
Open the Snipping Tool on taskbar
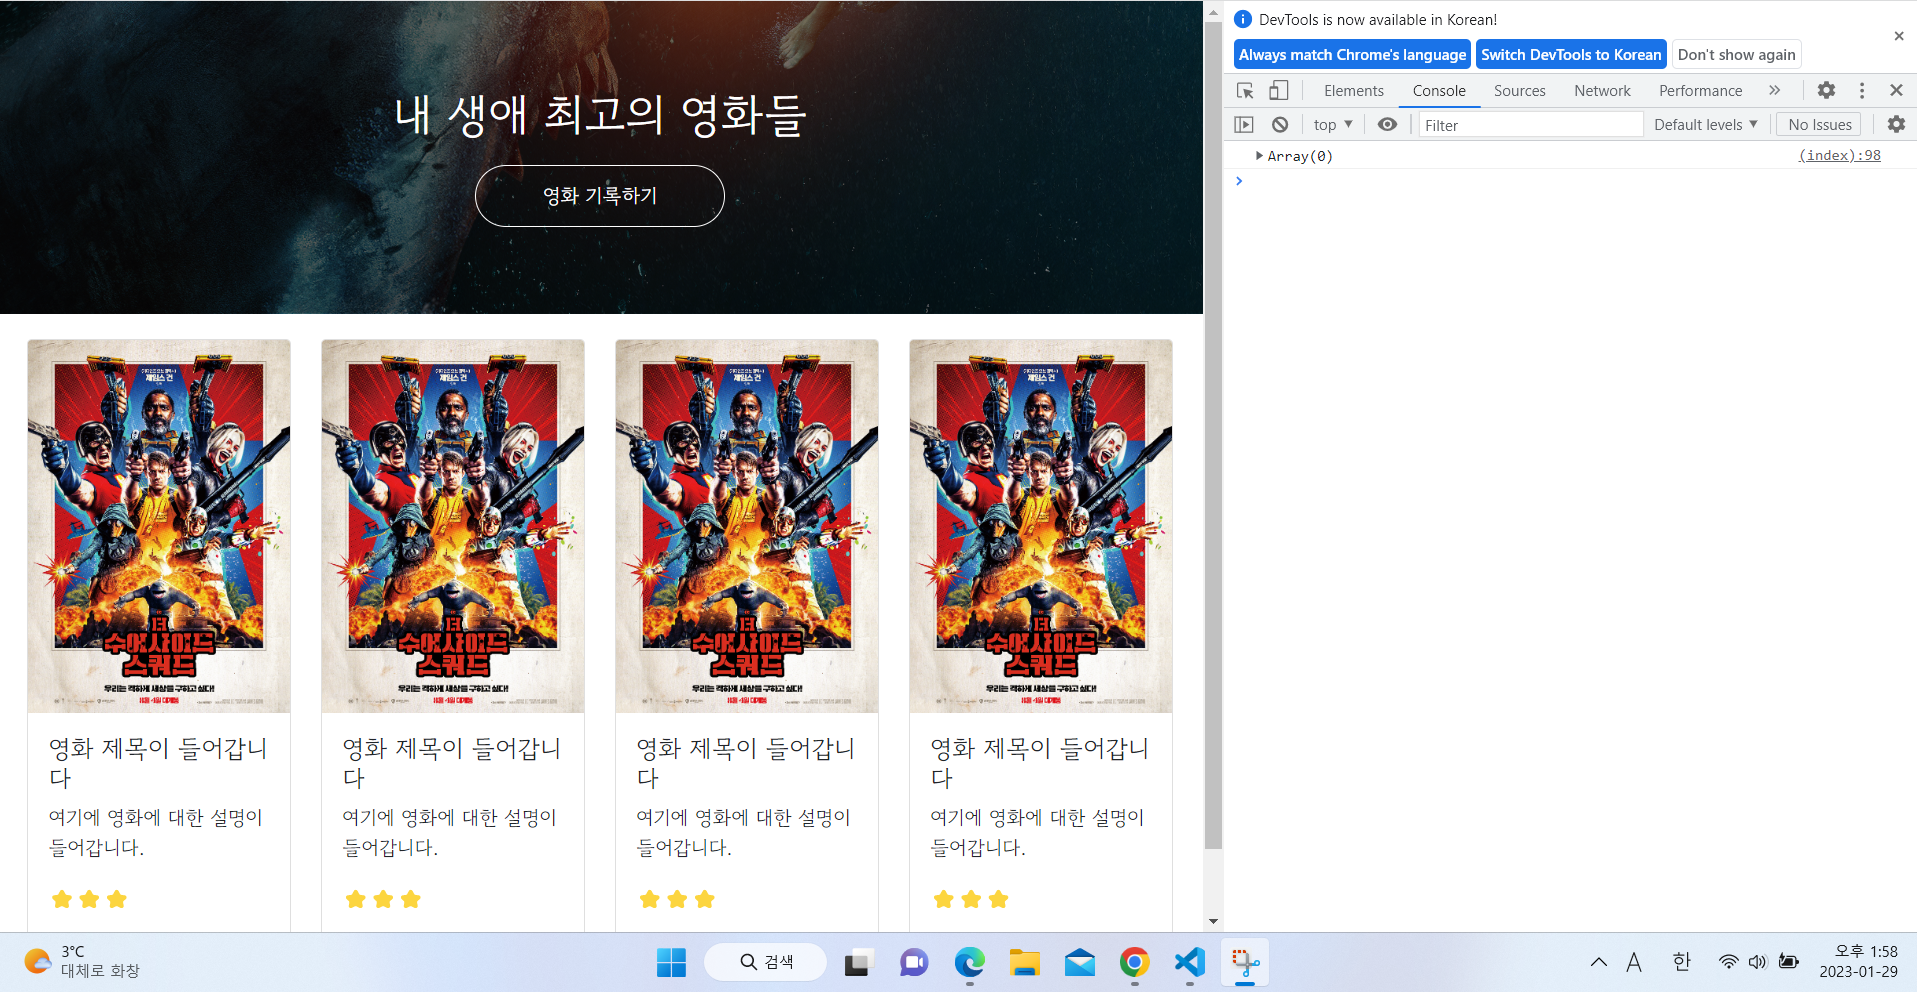(1245, 963)
